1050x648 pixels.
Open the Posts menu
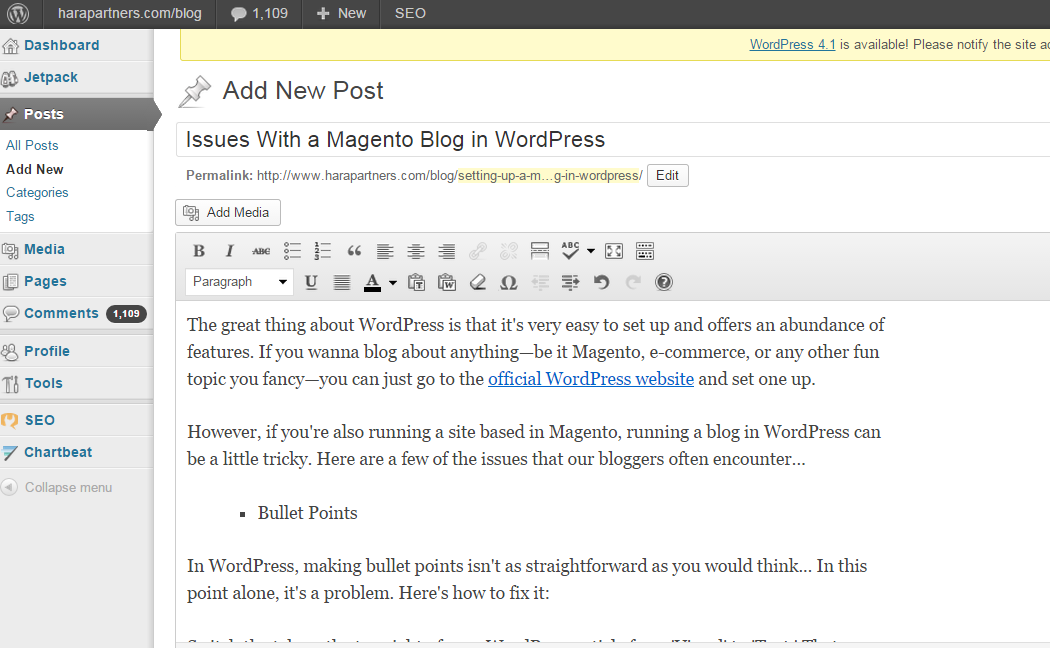click(76, 114)
